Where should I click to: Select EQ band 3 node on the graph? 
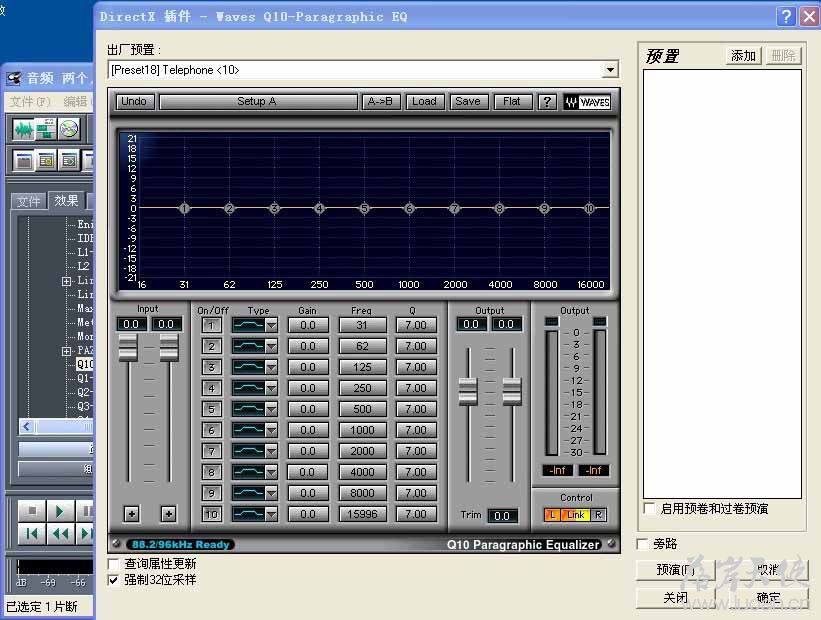(274, 208)
